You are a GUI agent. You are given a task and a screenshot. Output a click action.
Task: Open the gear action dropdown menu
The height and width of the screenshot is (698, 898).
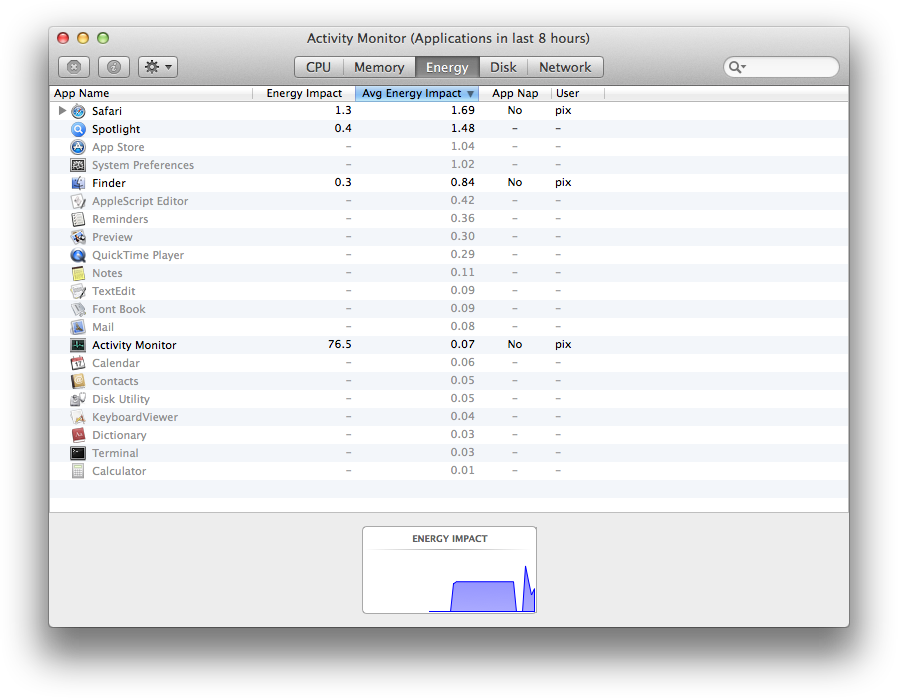[158, 67]
